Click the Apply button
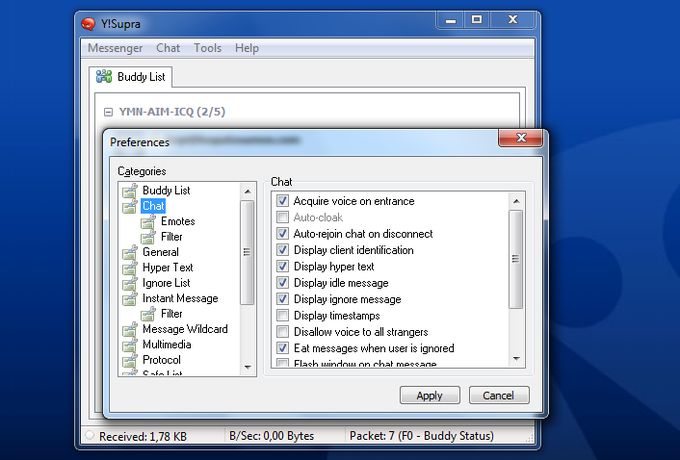Viewport: 680px width, 460px height. 429,395
